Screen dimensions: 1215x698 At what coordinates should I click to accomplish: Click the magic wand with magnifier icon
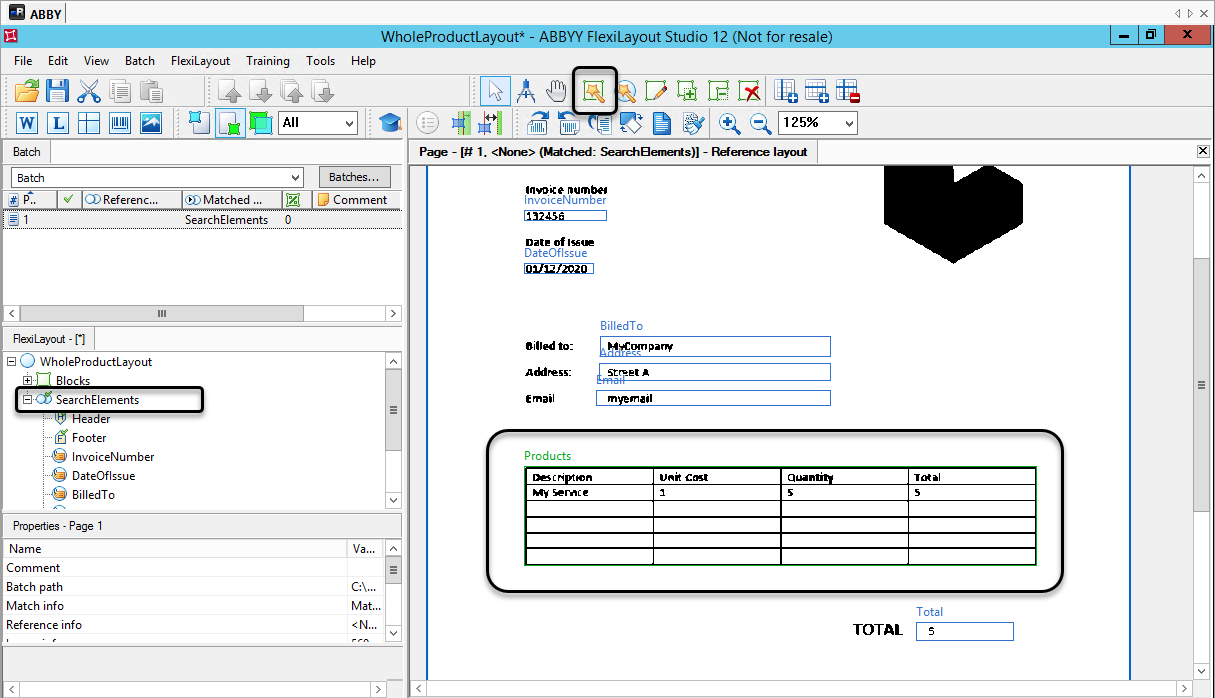point(626,91)
